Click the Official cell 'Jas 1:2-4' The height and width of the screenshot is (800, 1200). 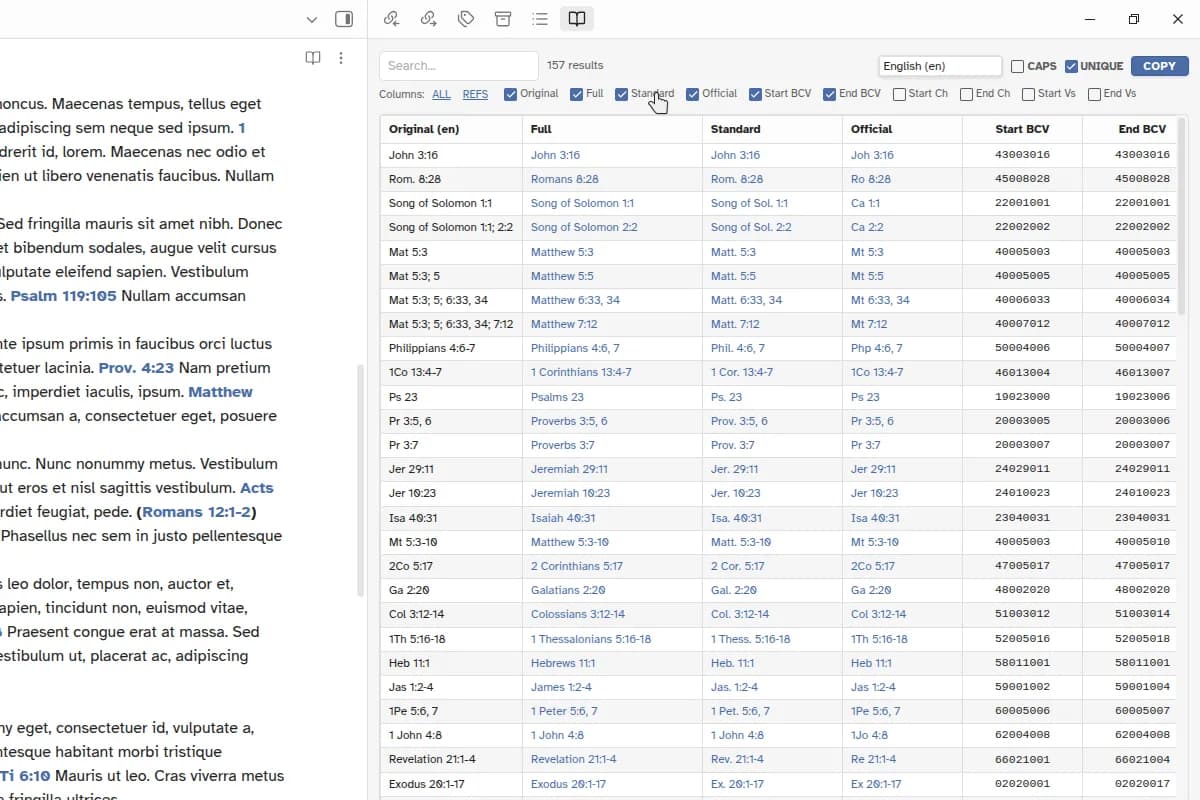pos(873,687)
